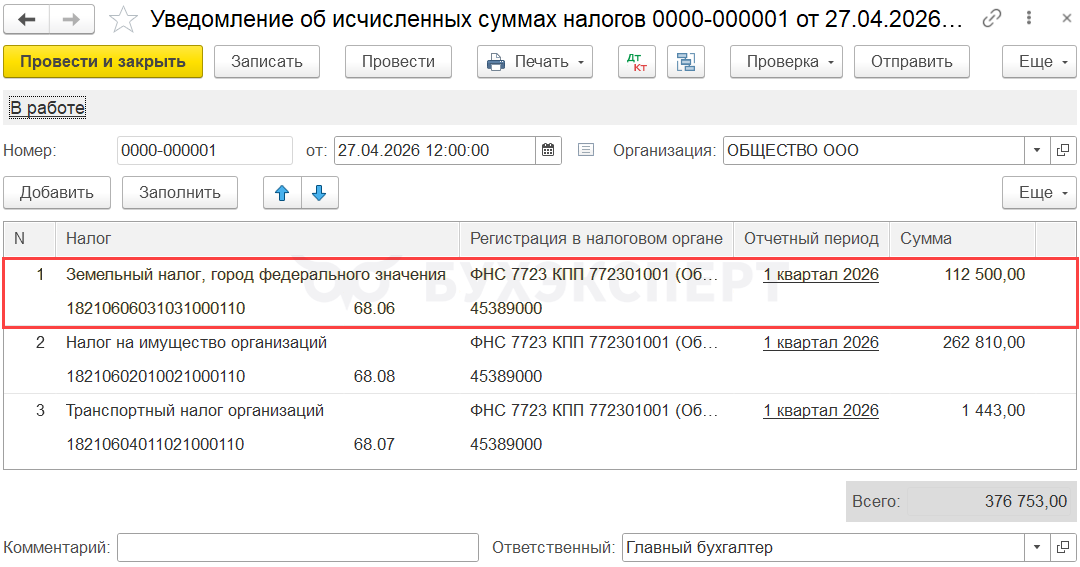Open calendar picker for the date field

click(x=548, y=151)
